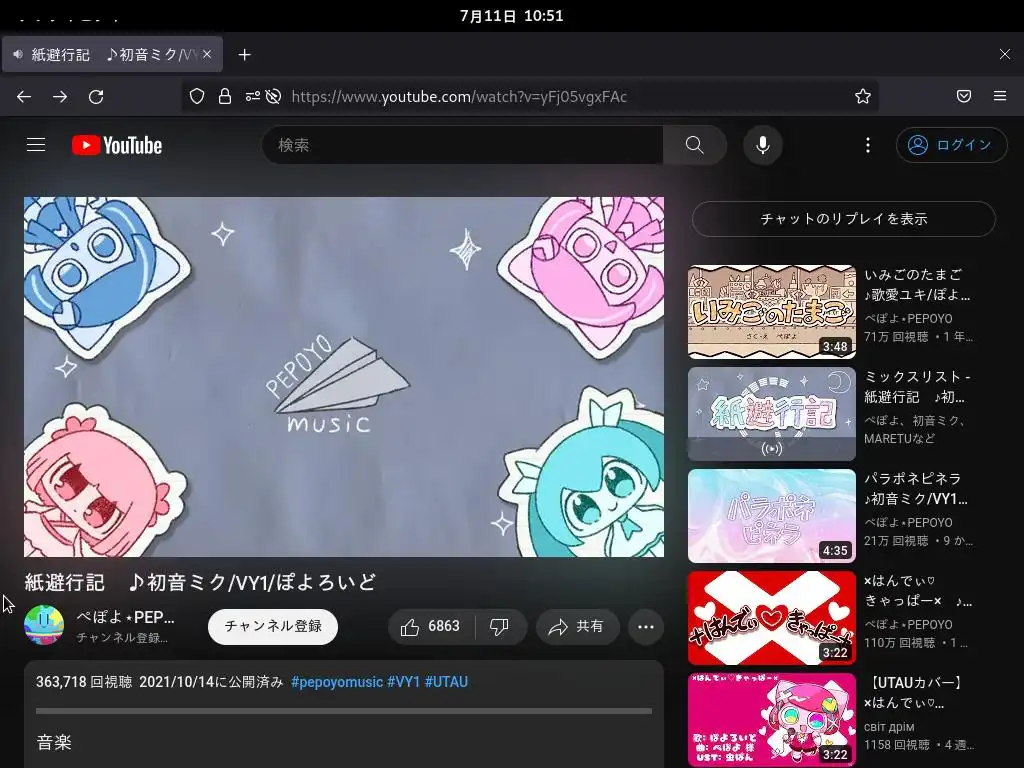This screenshot has width=1024, height=768.
Task: Click the #pepoyomusic hashtag
Action: (337, 682)
